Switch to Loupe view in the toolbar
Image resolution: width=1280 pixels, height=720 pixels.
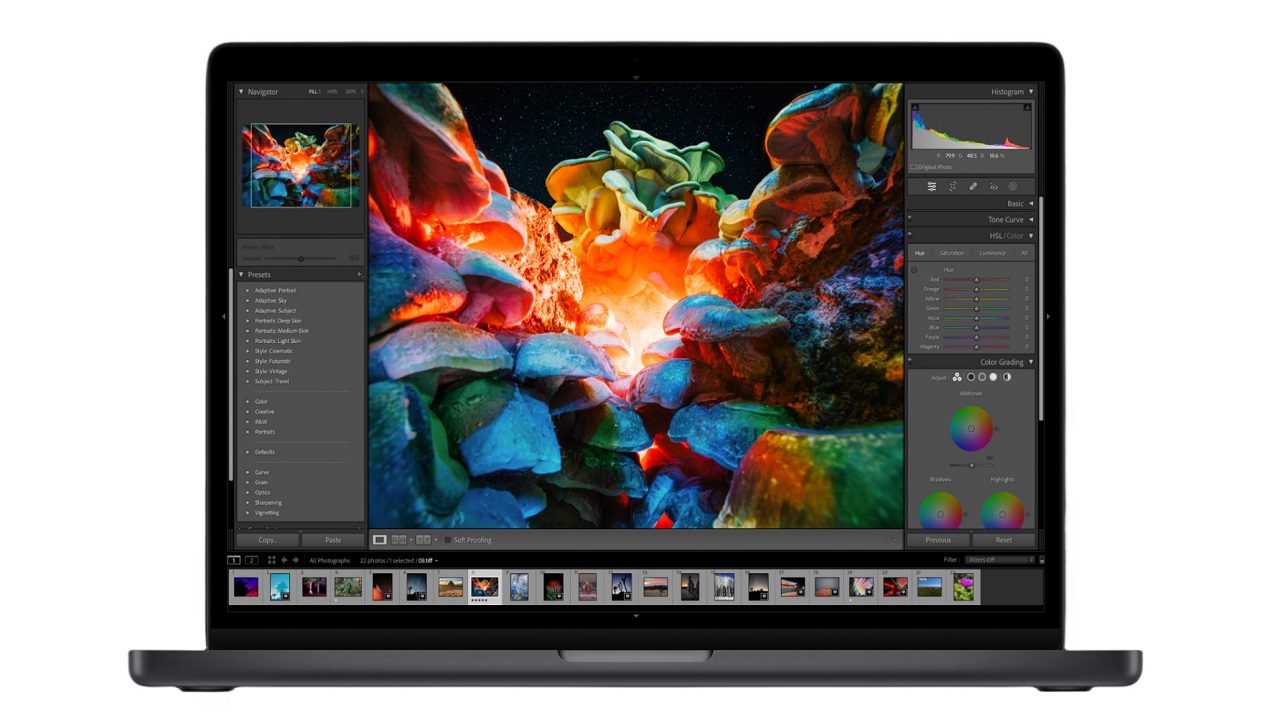[x=380, y=540]
